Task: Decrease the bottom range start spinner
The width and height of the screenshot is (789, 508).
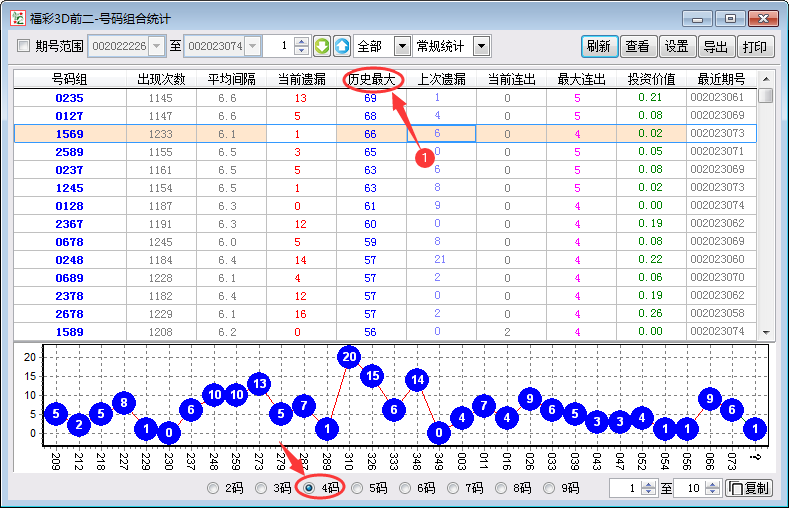Action: pos(649,492)
